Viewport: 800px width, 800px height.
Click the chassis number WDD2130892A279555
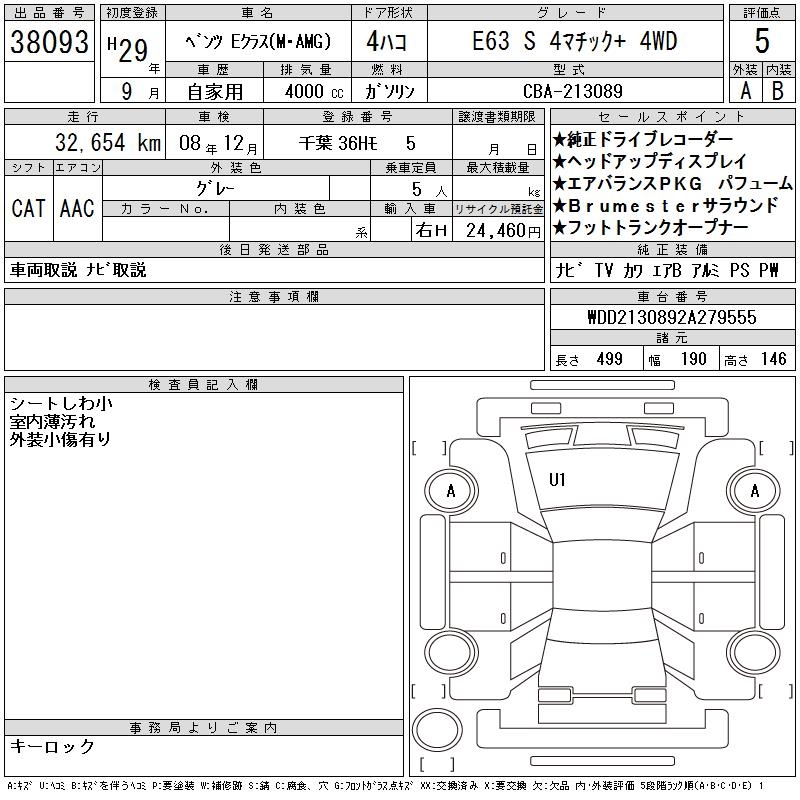(x=671, y=317)
